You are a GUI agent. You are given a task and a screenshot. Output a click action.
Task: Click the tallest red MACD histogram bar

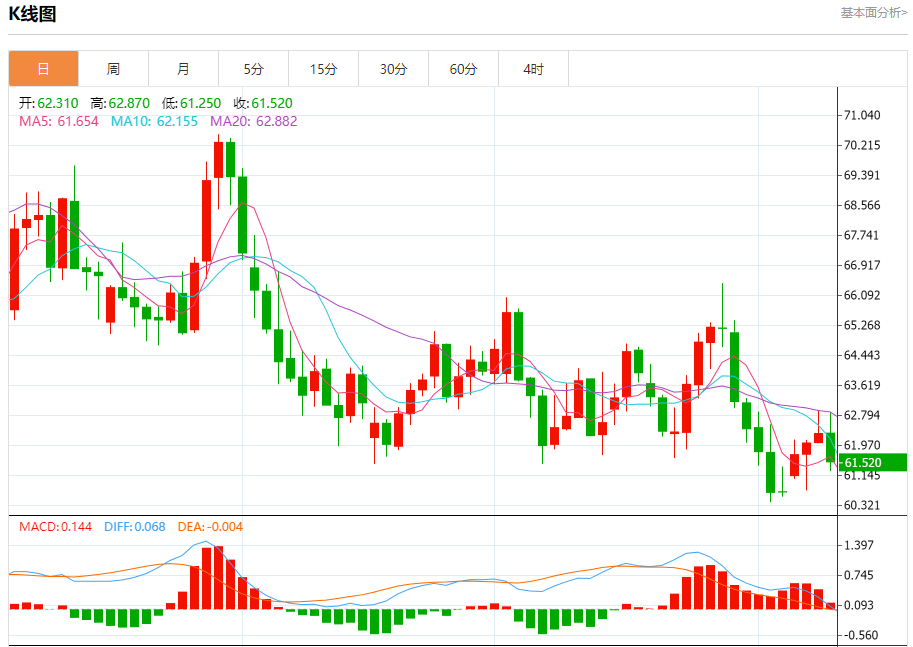tap(218, 577)
